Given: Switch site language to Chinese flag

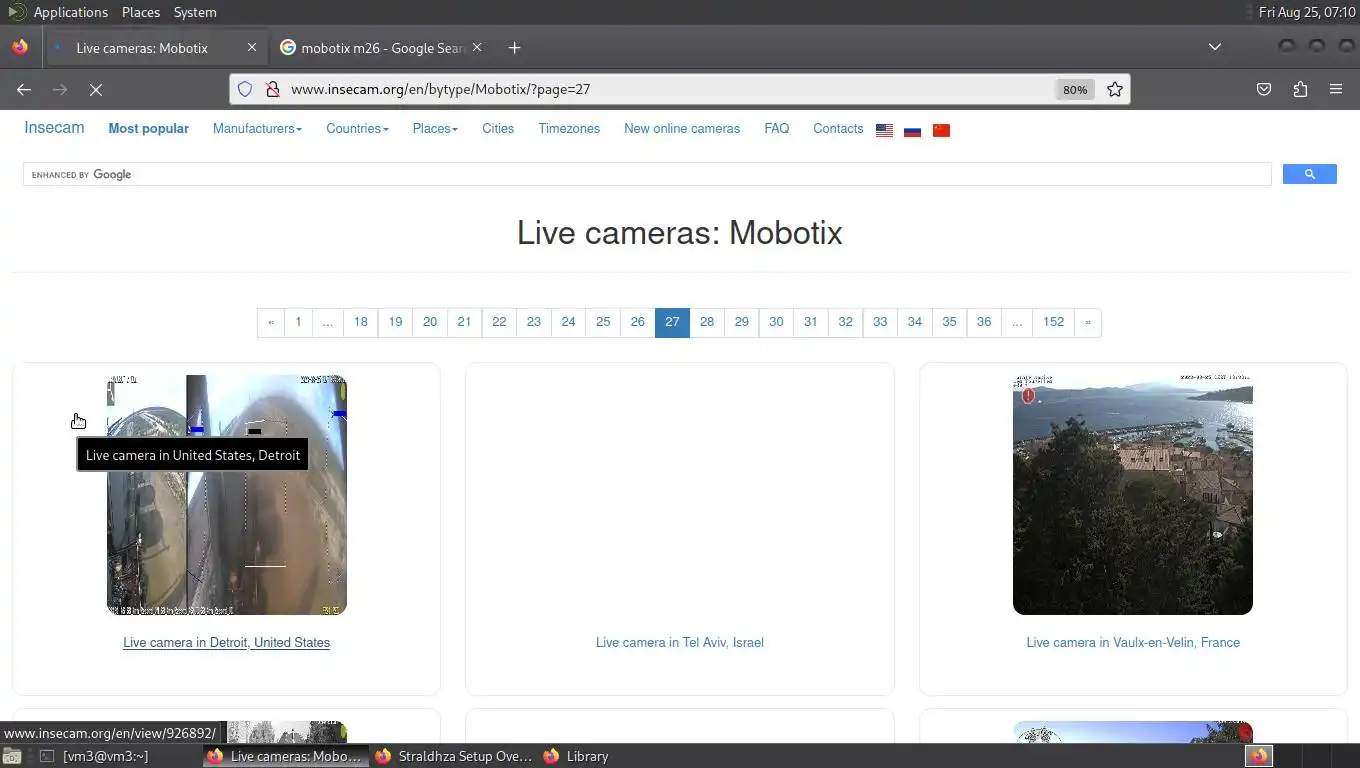Looking at the screenshot, I should coord(941,130).
